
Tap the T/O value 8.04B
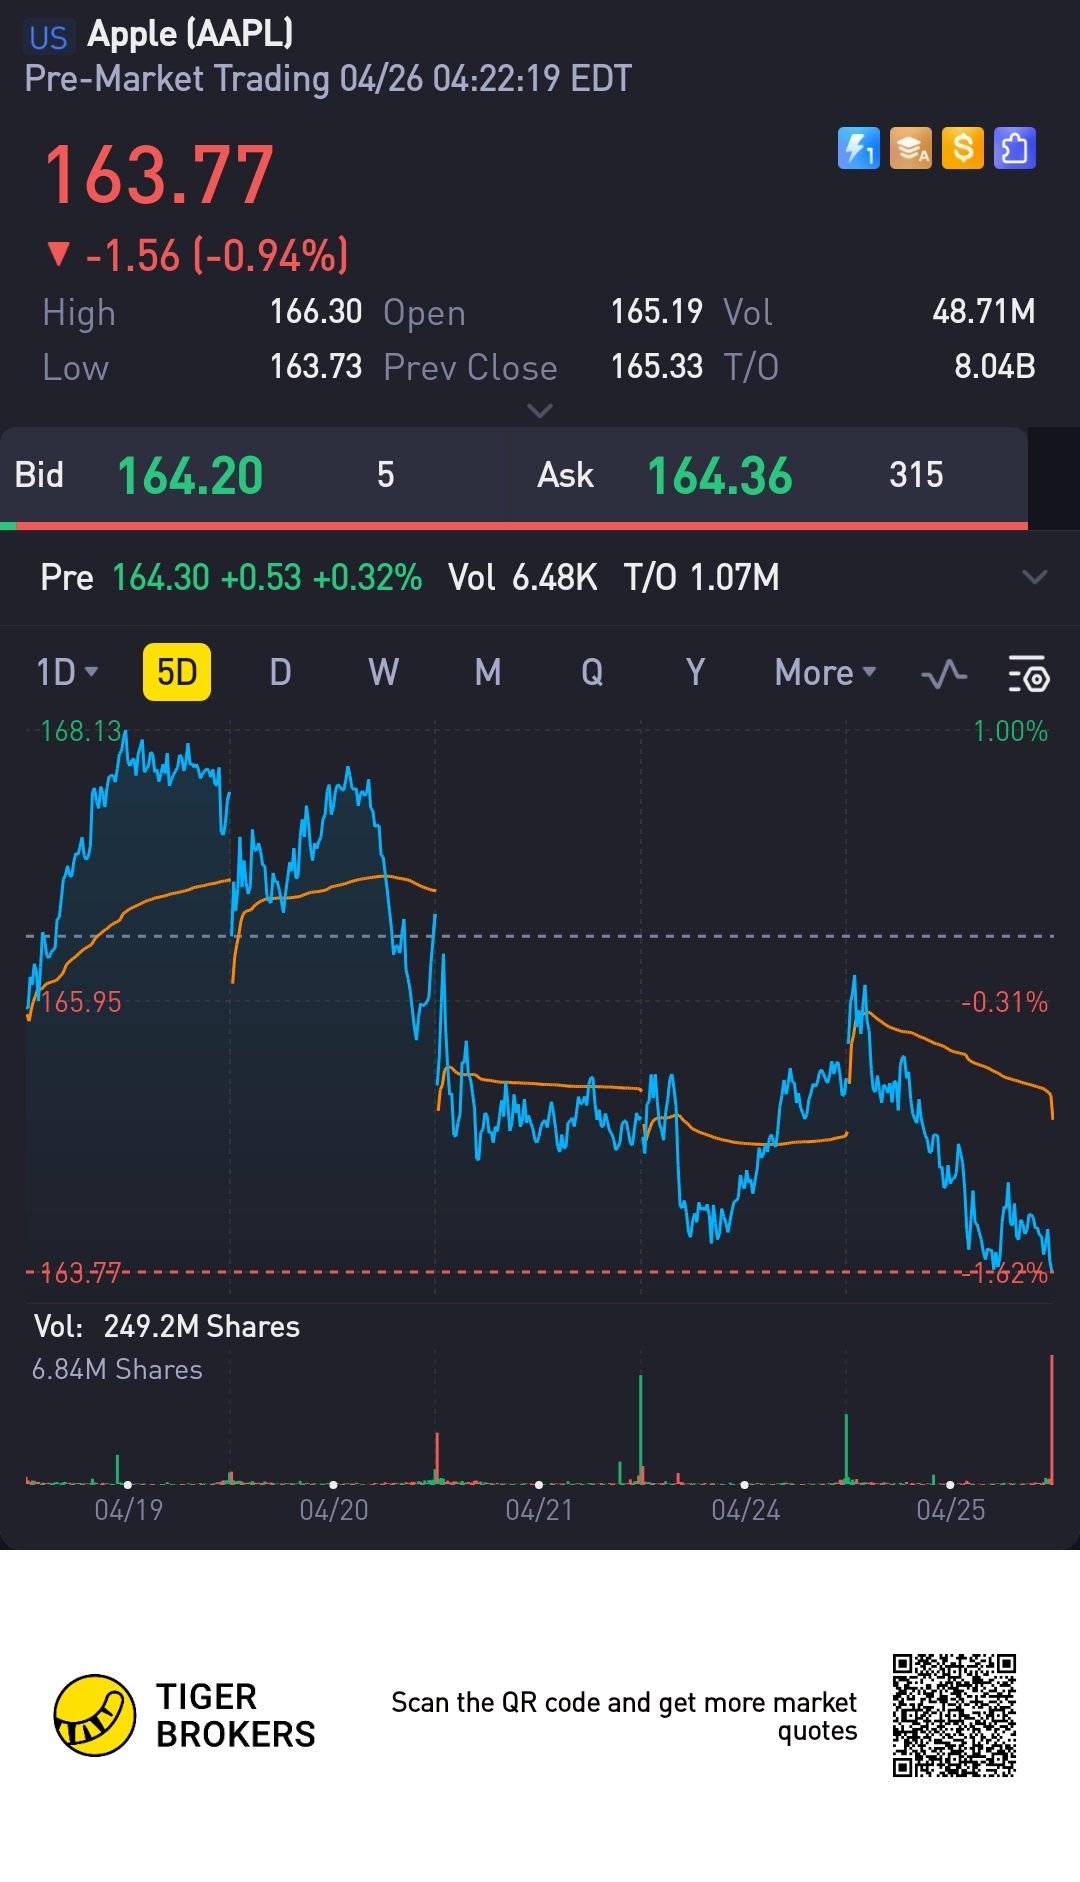pyautogui.click(x=995, y=367)
